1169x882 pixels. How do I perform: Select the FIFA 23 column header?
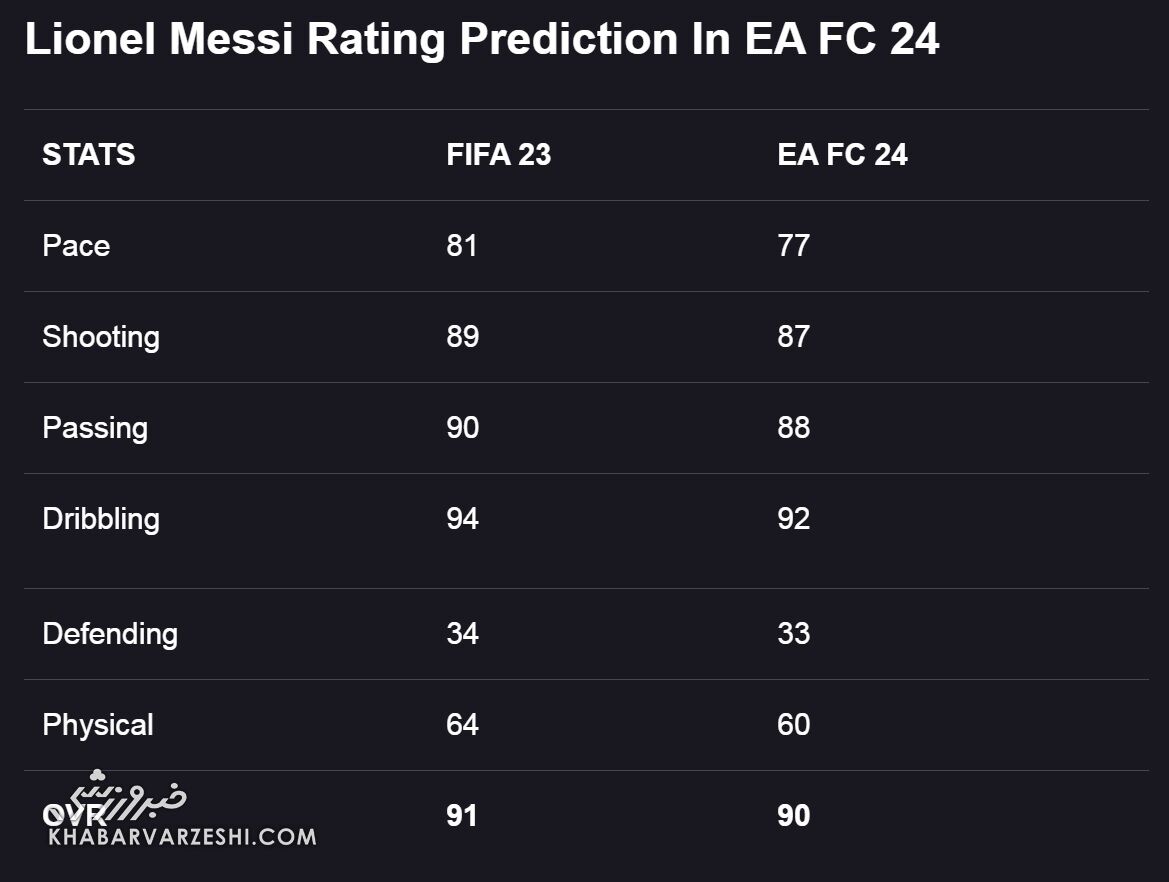498,155
